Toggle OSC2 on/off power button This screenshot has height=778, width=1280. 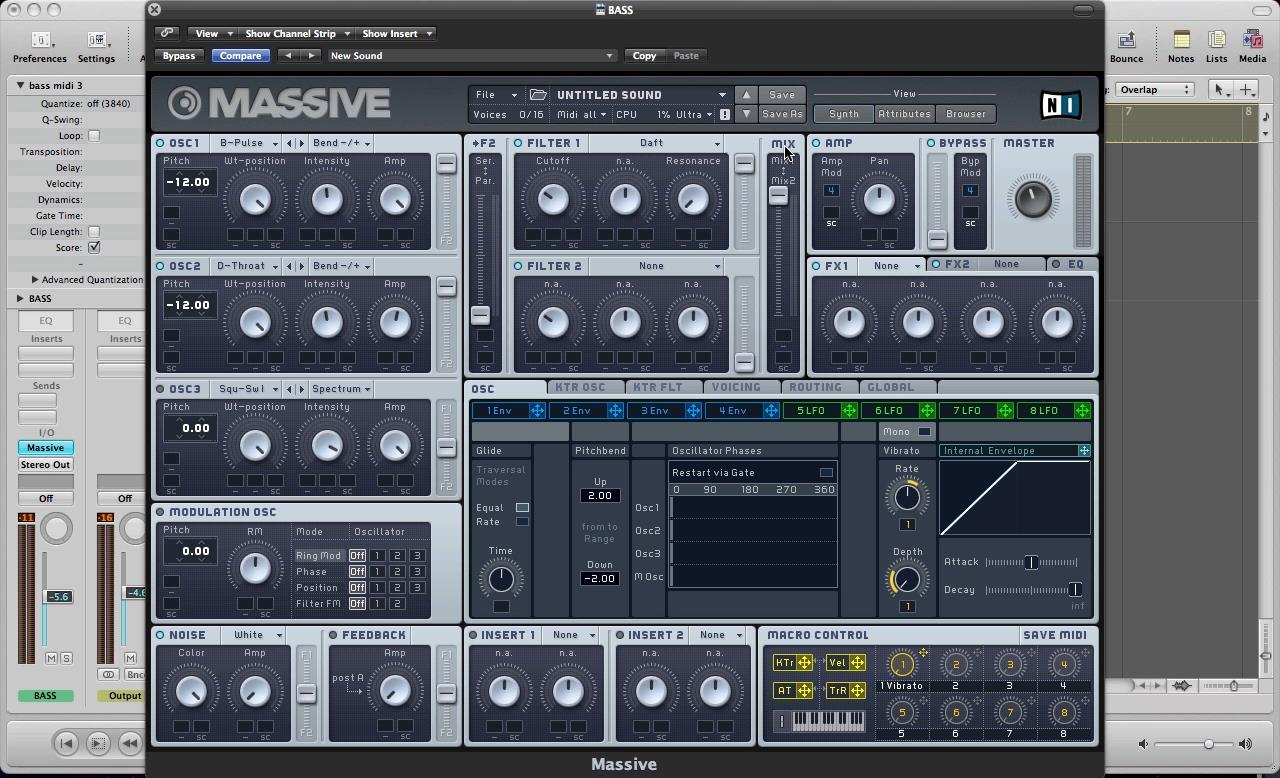point(160,266)
